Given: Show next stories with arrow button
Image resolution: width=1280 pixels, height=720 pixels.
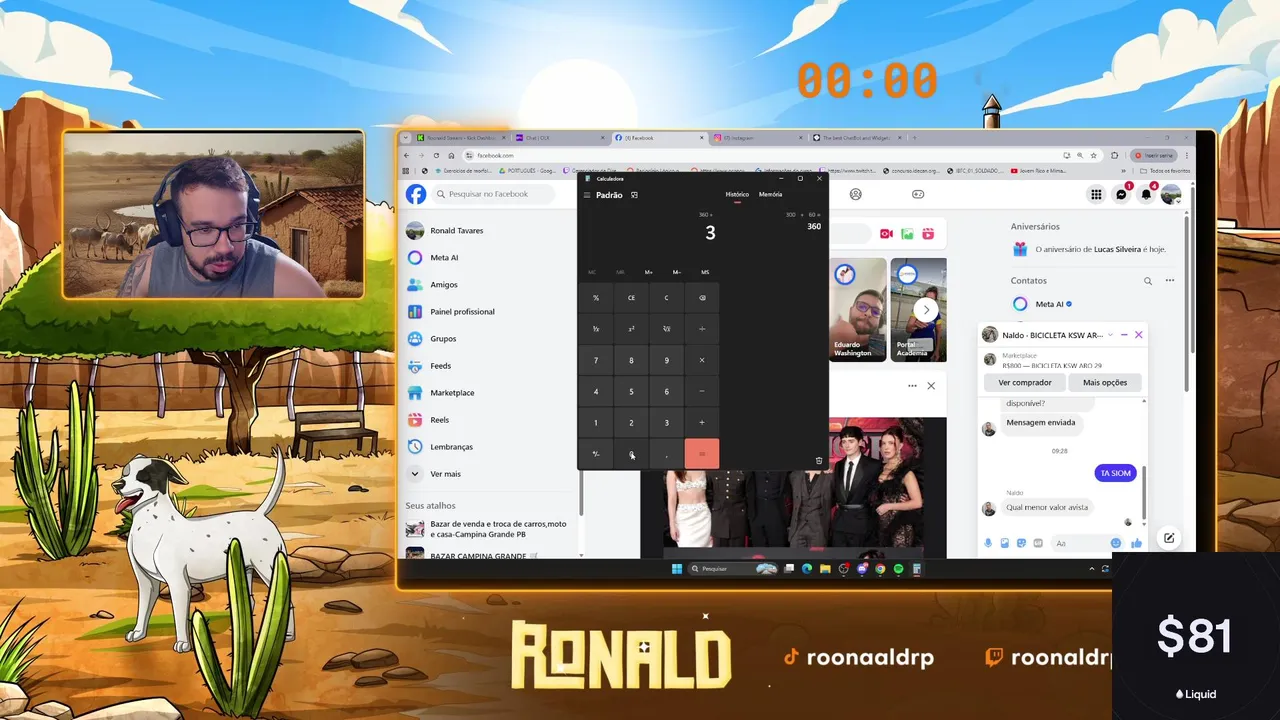Looking at the screenshot, I should [926, 310].
